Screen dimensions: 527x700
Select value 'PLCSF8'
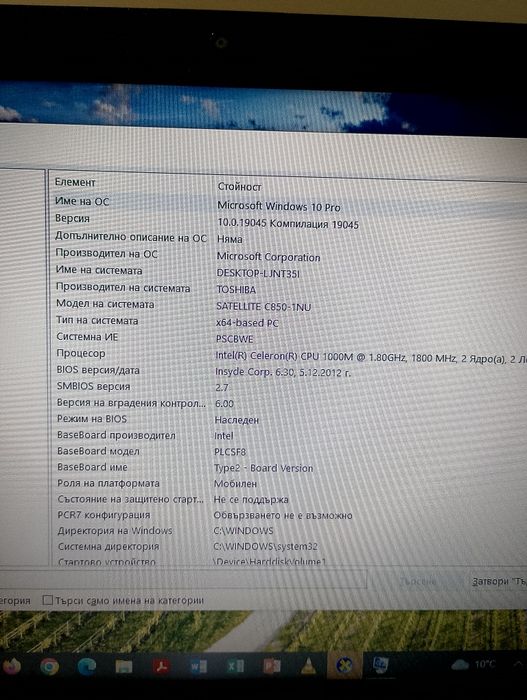coord(230,452)
